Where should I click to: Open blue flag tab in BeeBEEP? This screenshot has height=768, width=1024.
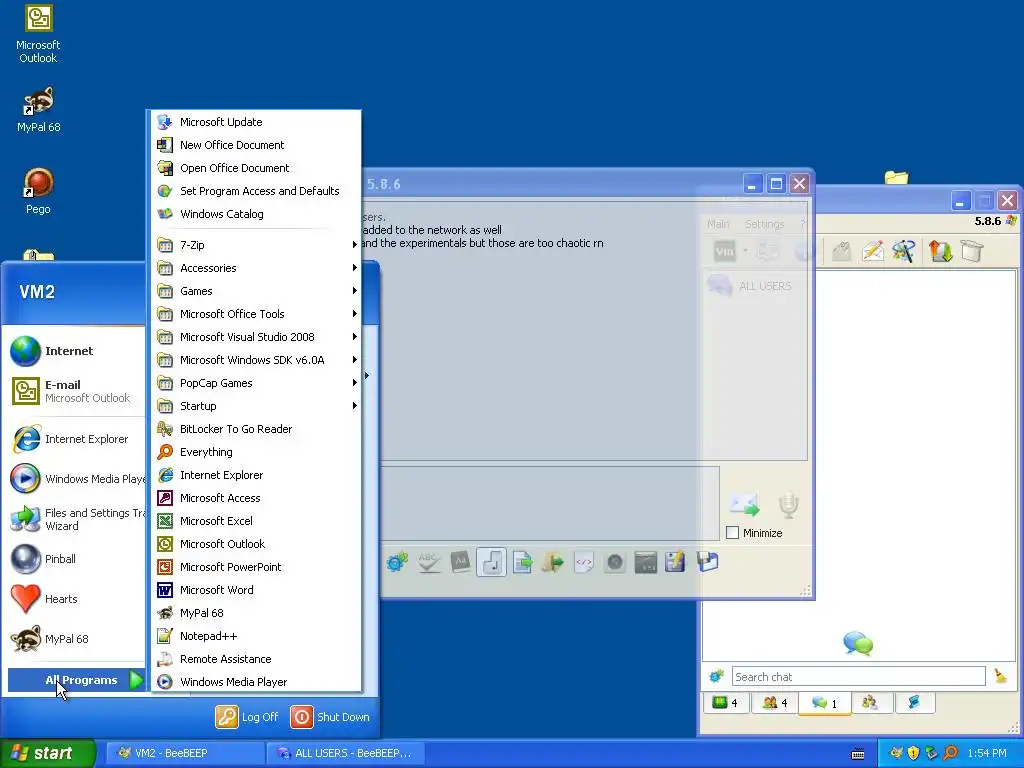(x=914, y=703)
